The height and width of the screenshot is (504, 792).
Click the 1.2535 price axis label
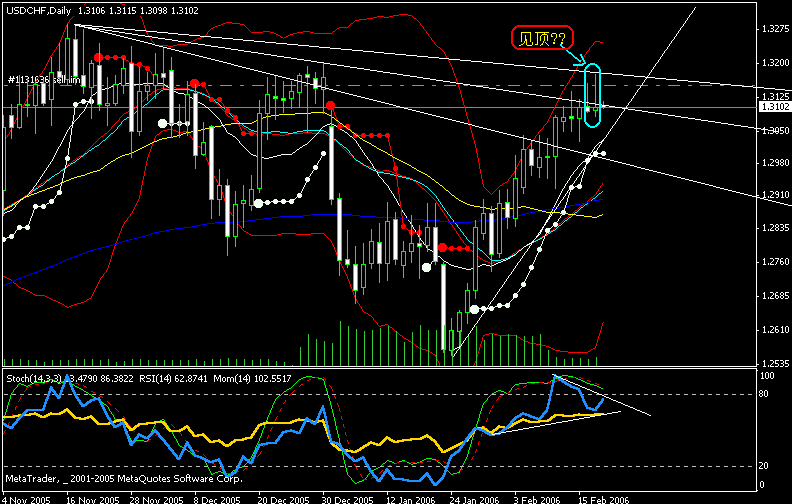(775, 364)
